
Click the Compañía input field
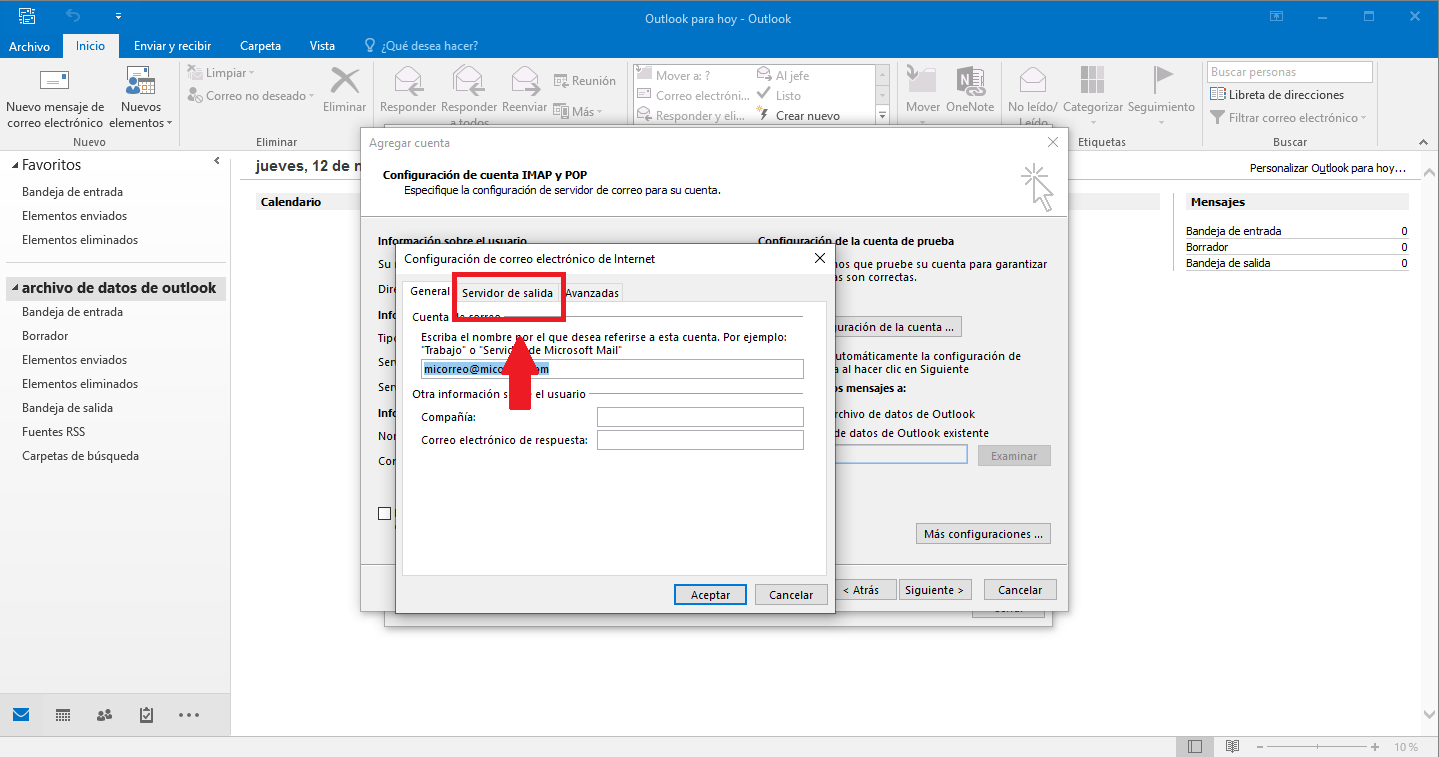click(x=700, y=417)
